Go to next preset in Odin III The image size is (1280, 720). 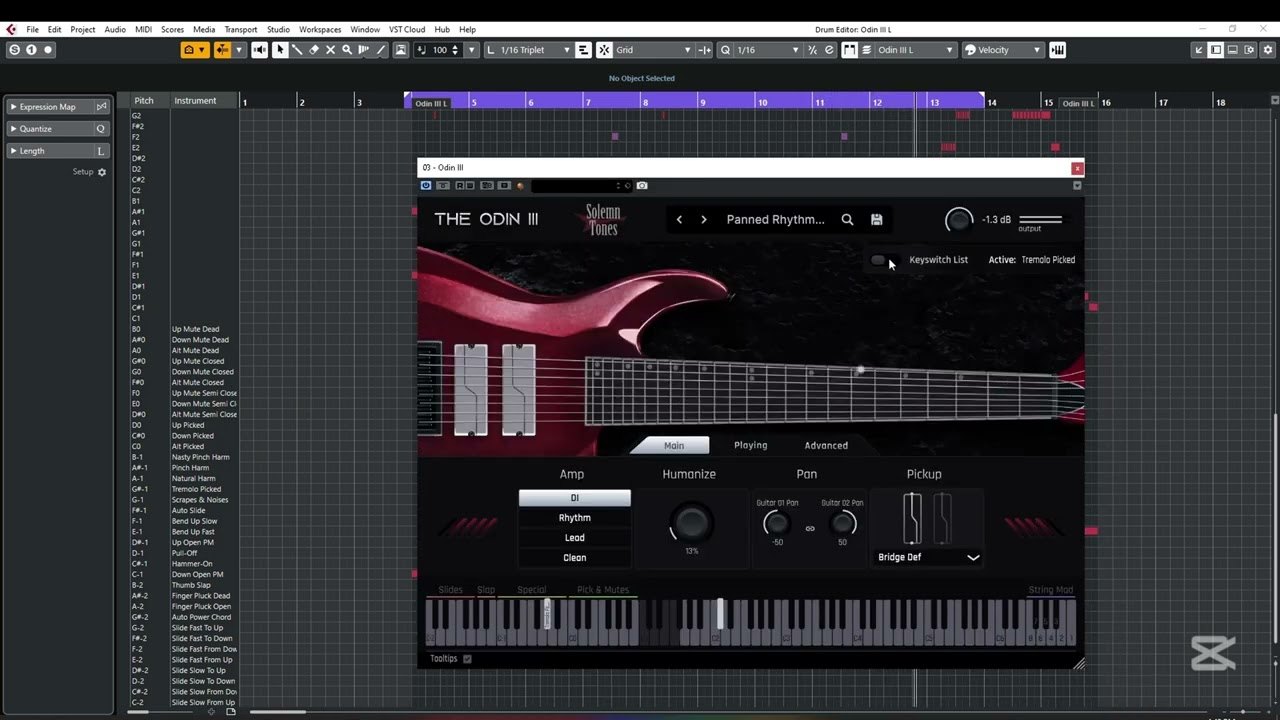pyautogui.click(x=704, y=220)
